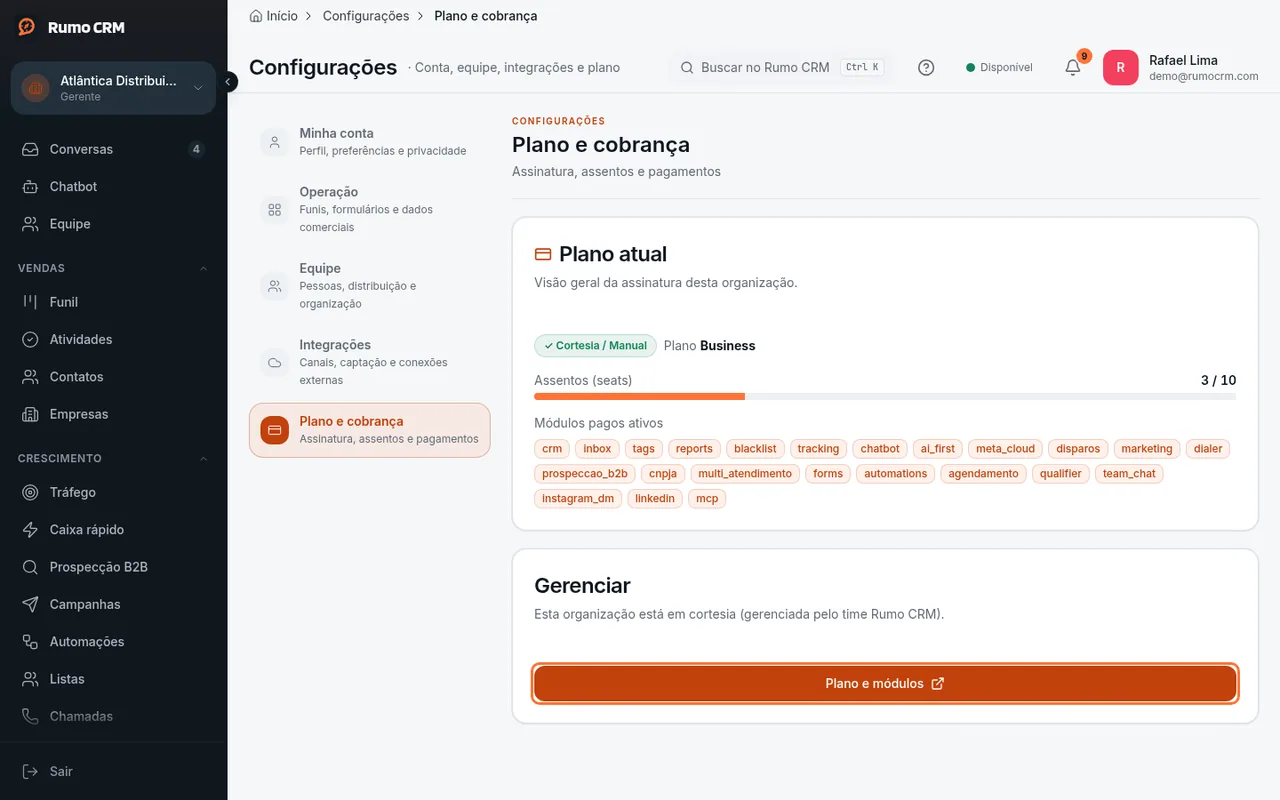Click the chatbot module tag
Viewport: 1280px width, 800px height.
tap(880, 449)
